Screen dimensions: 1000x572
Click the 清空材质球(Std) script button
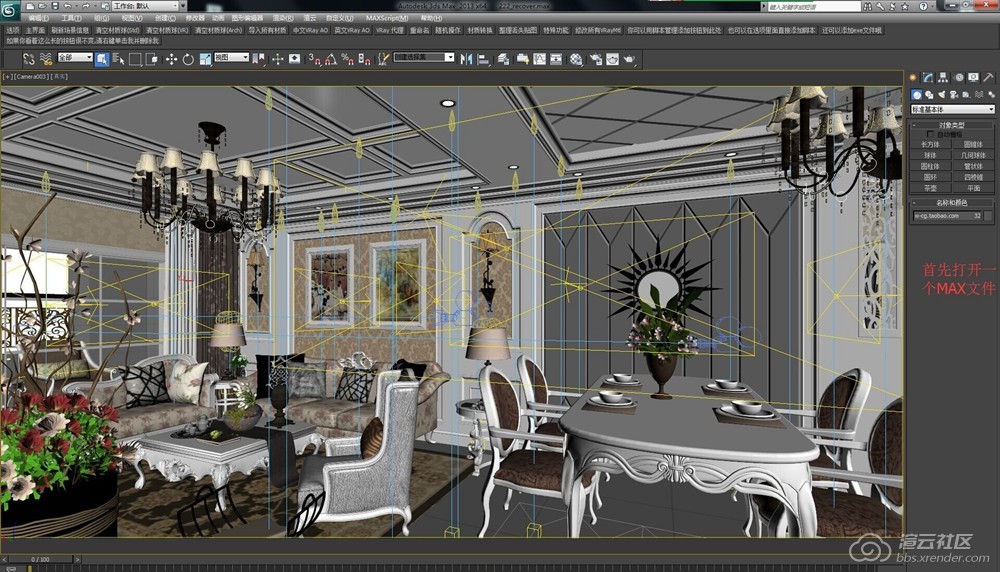pos(117,30)
